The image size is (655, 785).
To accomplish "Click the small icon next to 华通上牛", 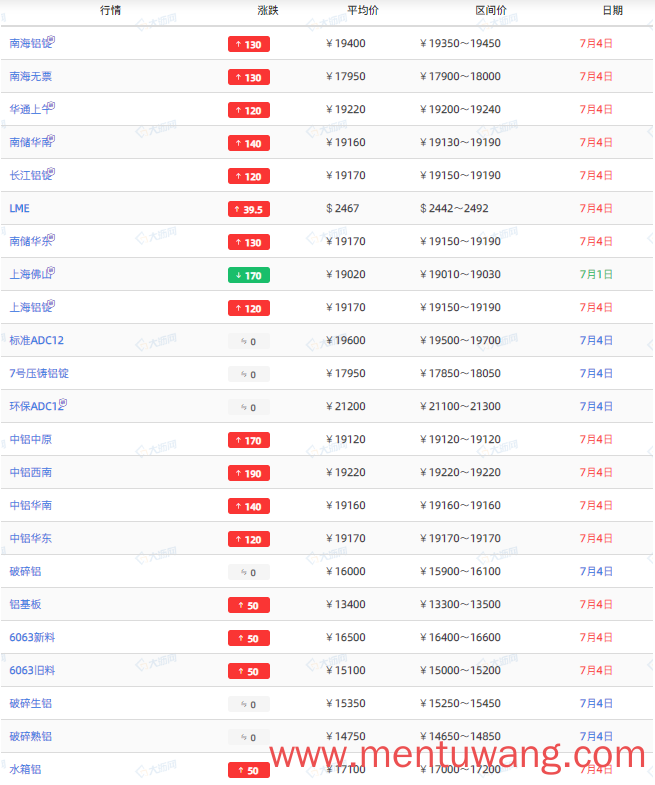I will [51, 106].
